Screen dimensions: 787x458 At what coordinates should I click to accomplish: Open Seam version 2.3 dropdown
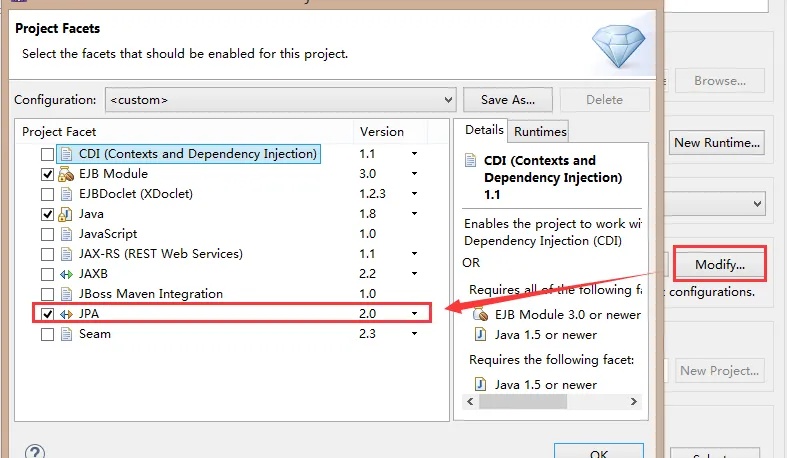click(415, 334)
